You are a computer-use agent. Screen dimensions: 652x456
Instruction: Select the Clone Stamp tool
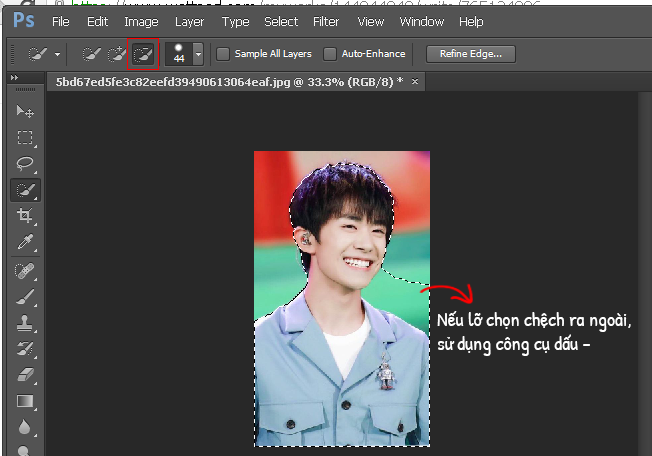point(25,323)
